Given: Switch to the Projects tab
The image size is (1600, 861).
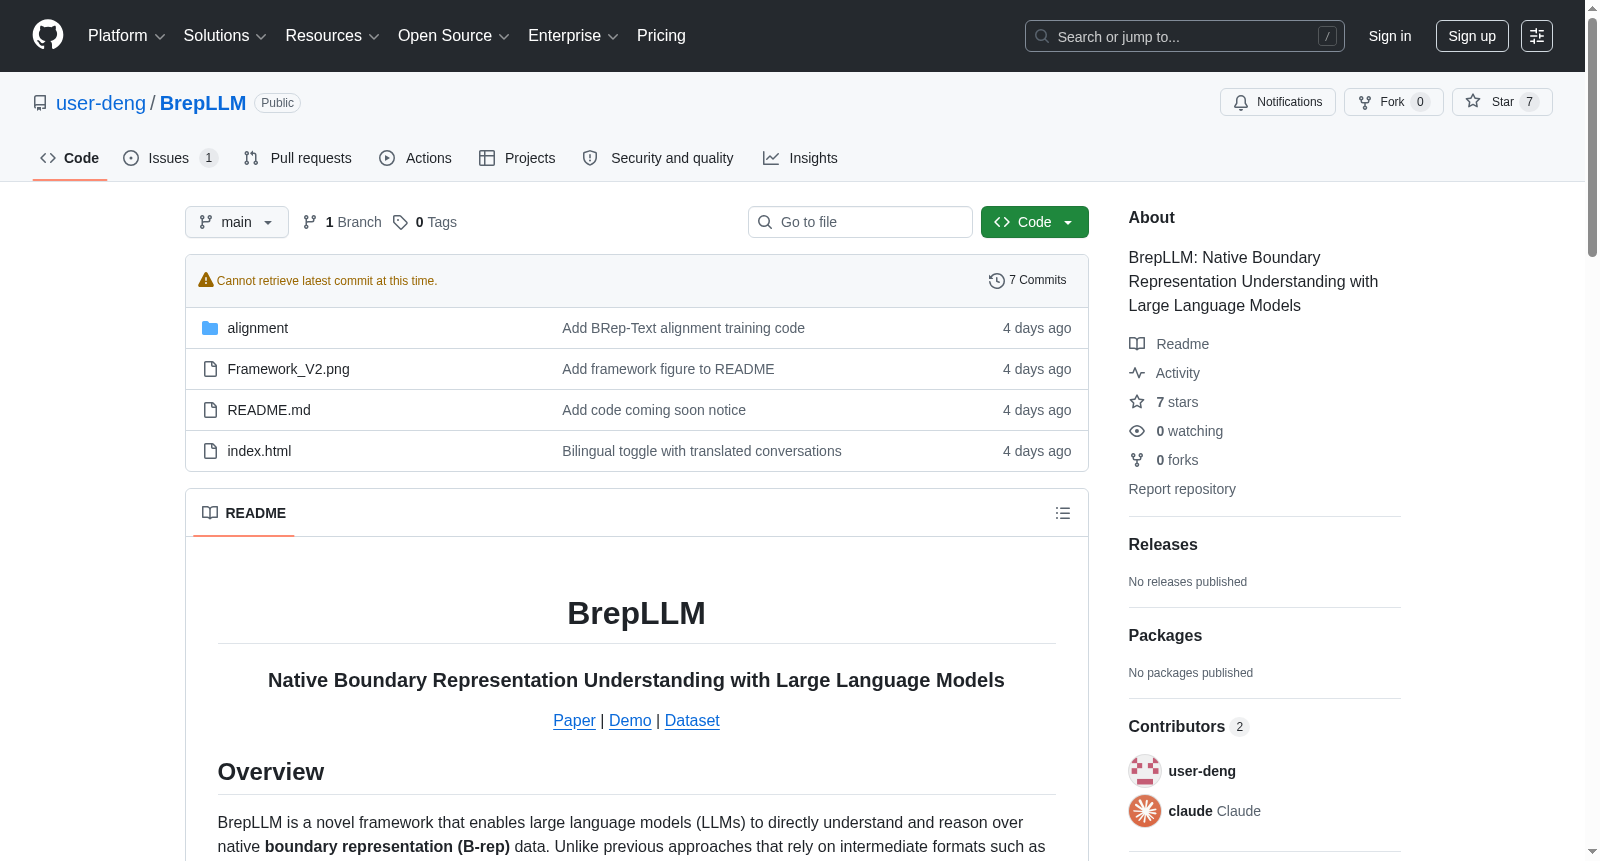Looking at the screenshot, I should coord(517,158).
